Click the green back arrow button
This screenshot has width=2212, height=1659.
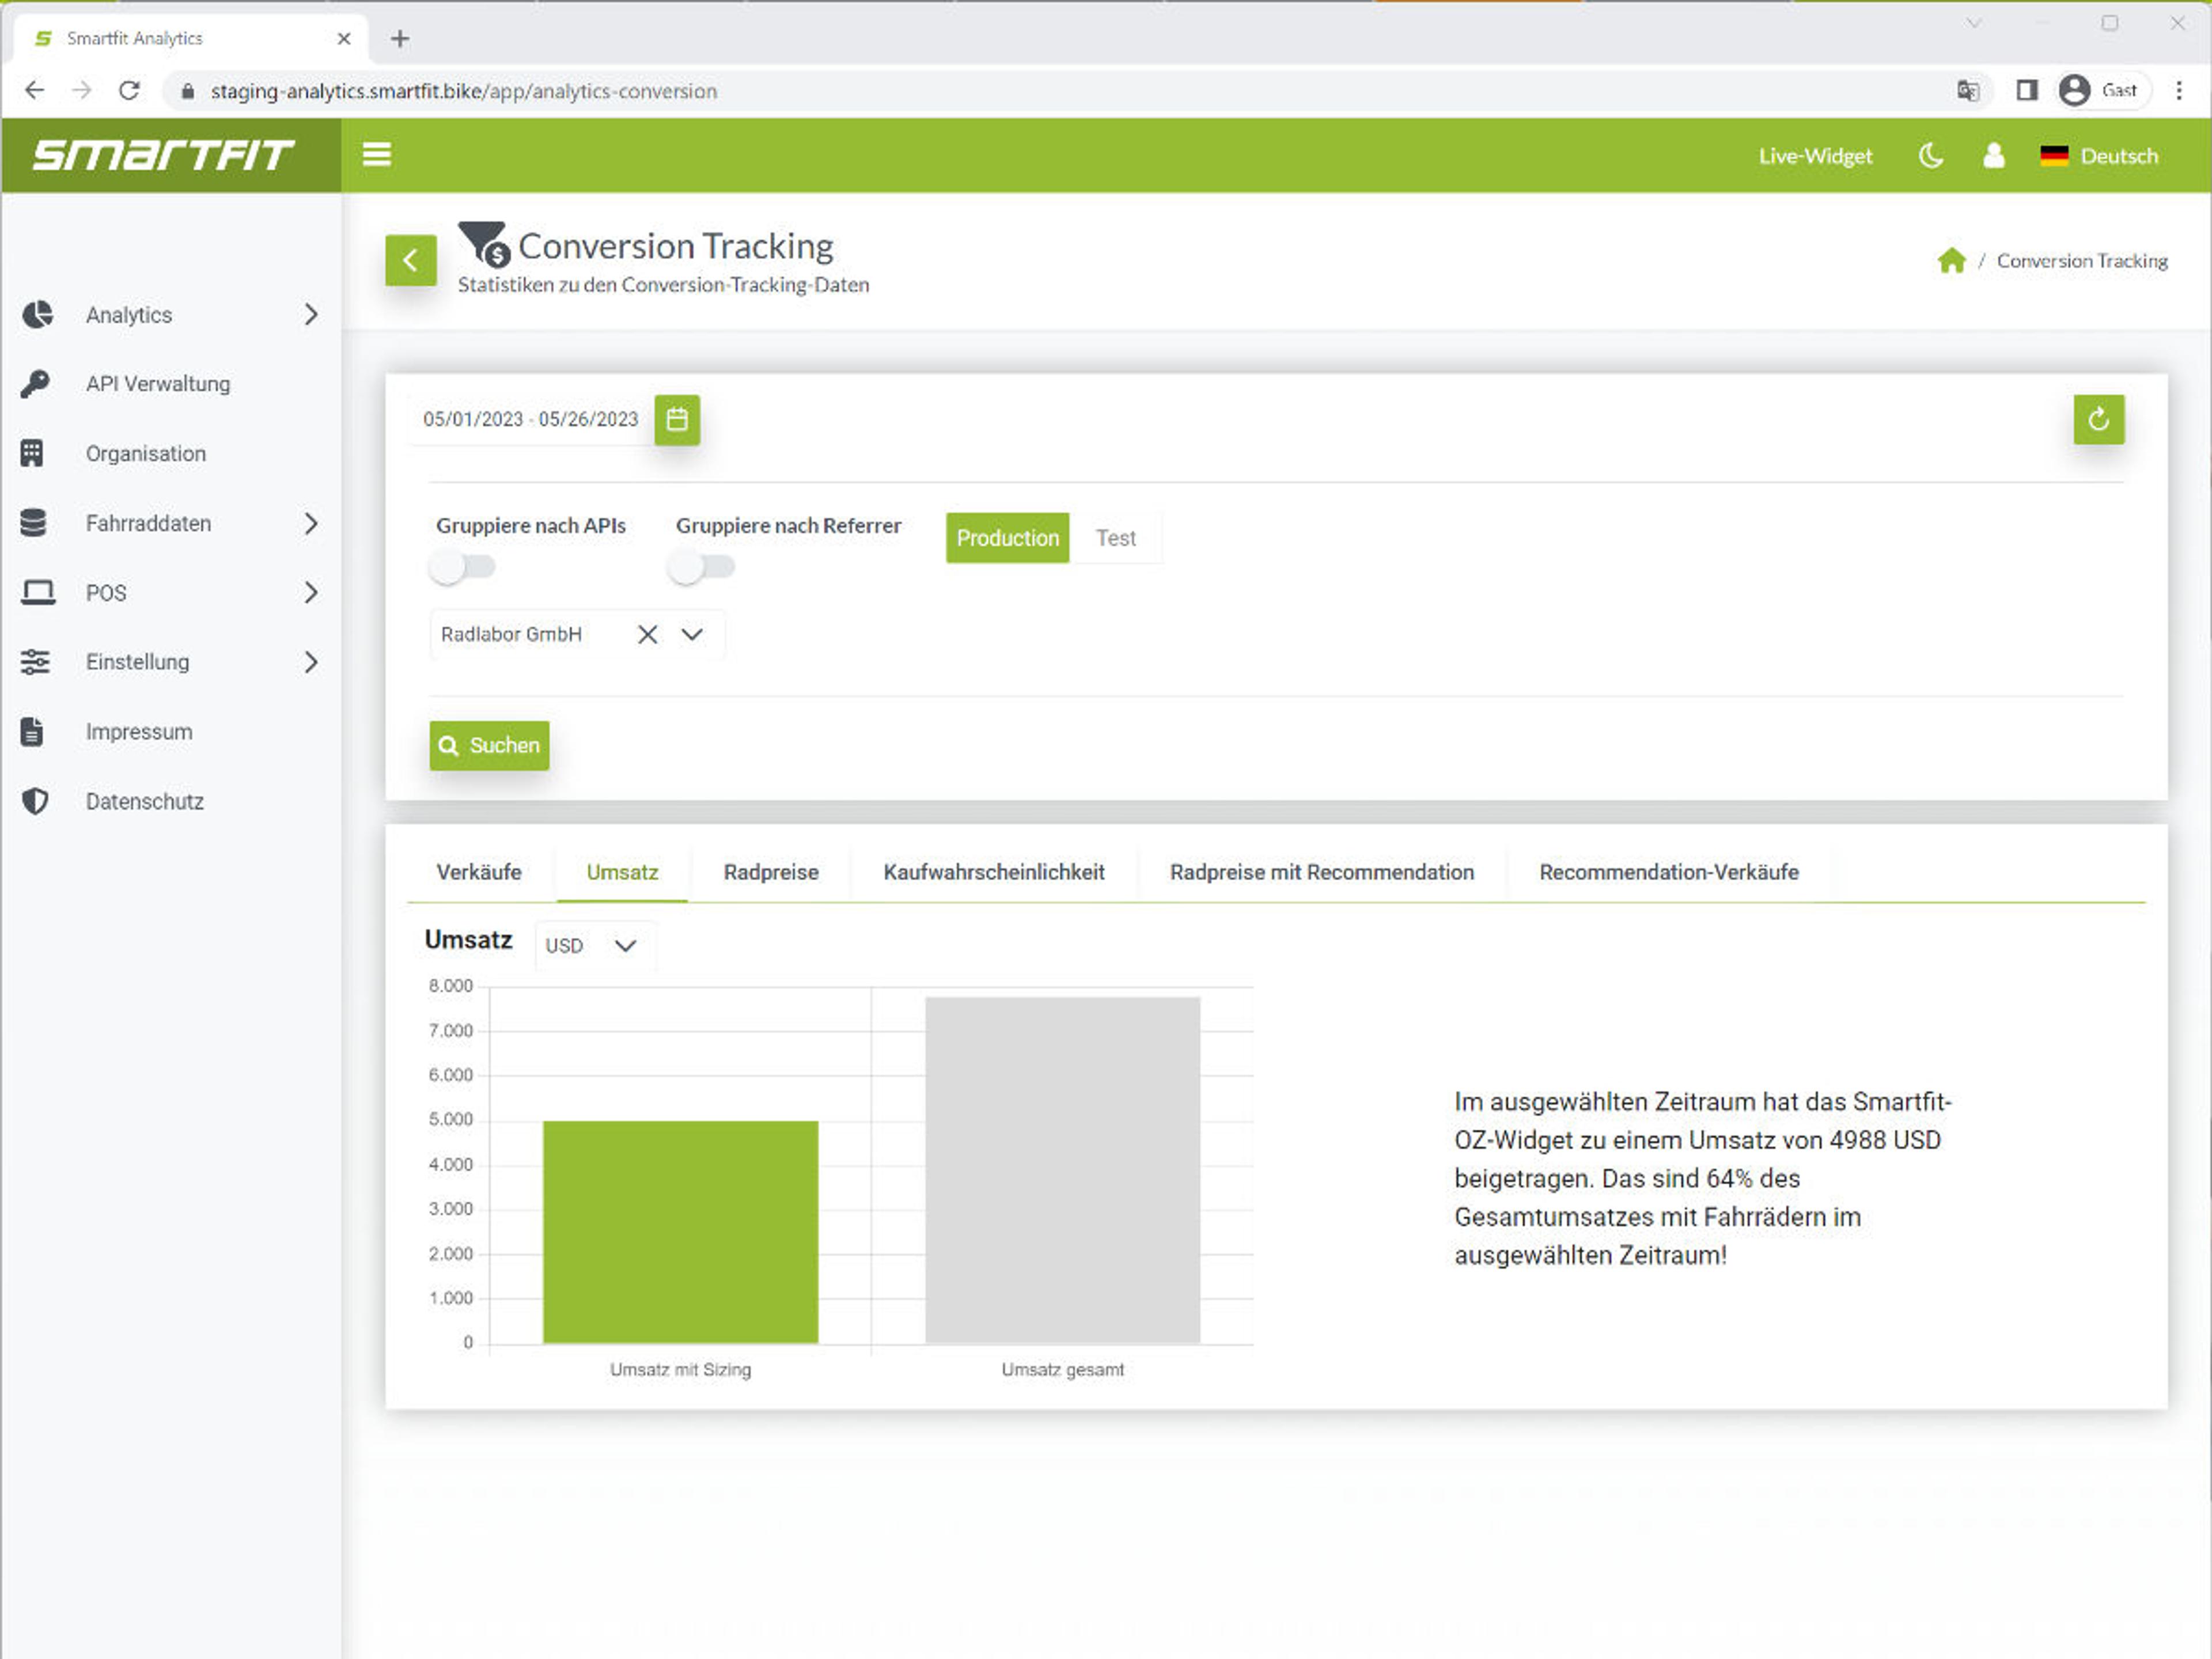click(410, 260)
